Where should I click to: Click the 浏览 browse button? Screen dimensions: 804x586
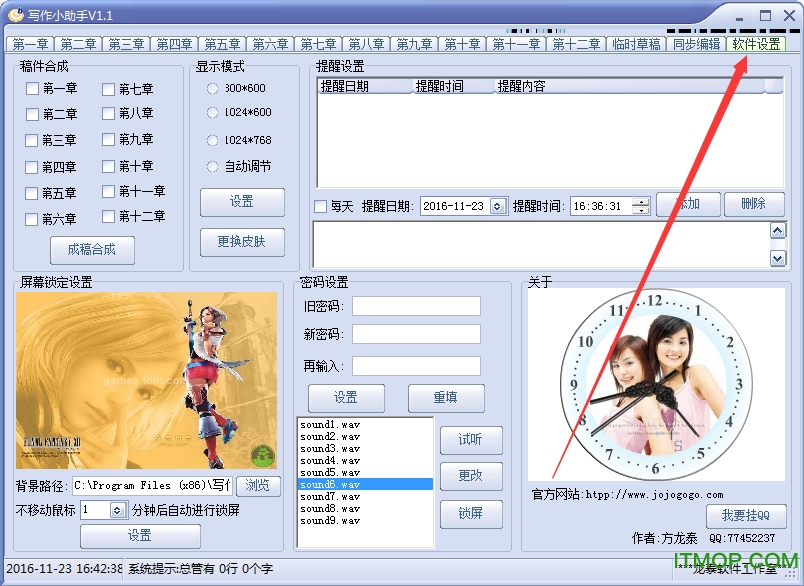coord(258,485)
